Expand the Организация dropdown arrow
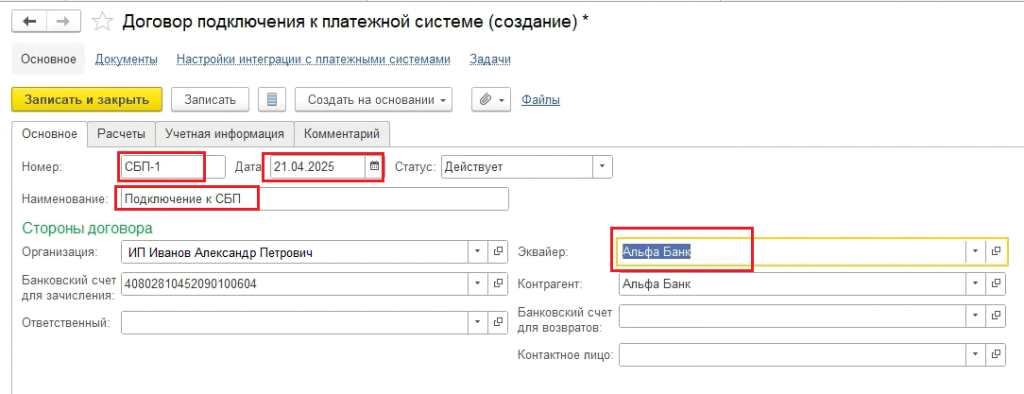Screen dimensions: 1024x394 click(477, 251)
